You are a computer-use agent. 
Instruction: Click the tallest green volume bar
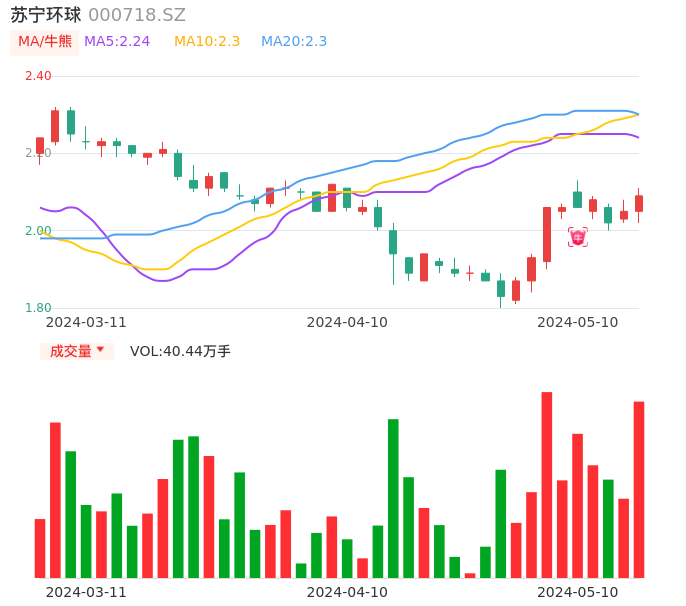click(x=393, y=498)
